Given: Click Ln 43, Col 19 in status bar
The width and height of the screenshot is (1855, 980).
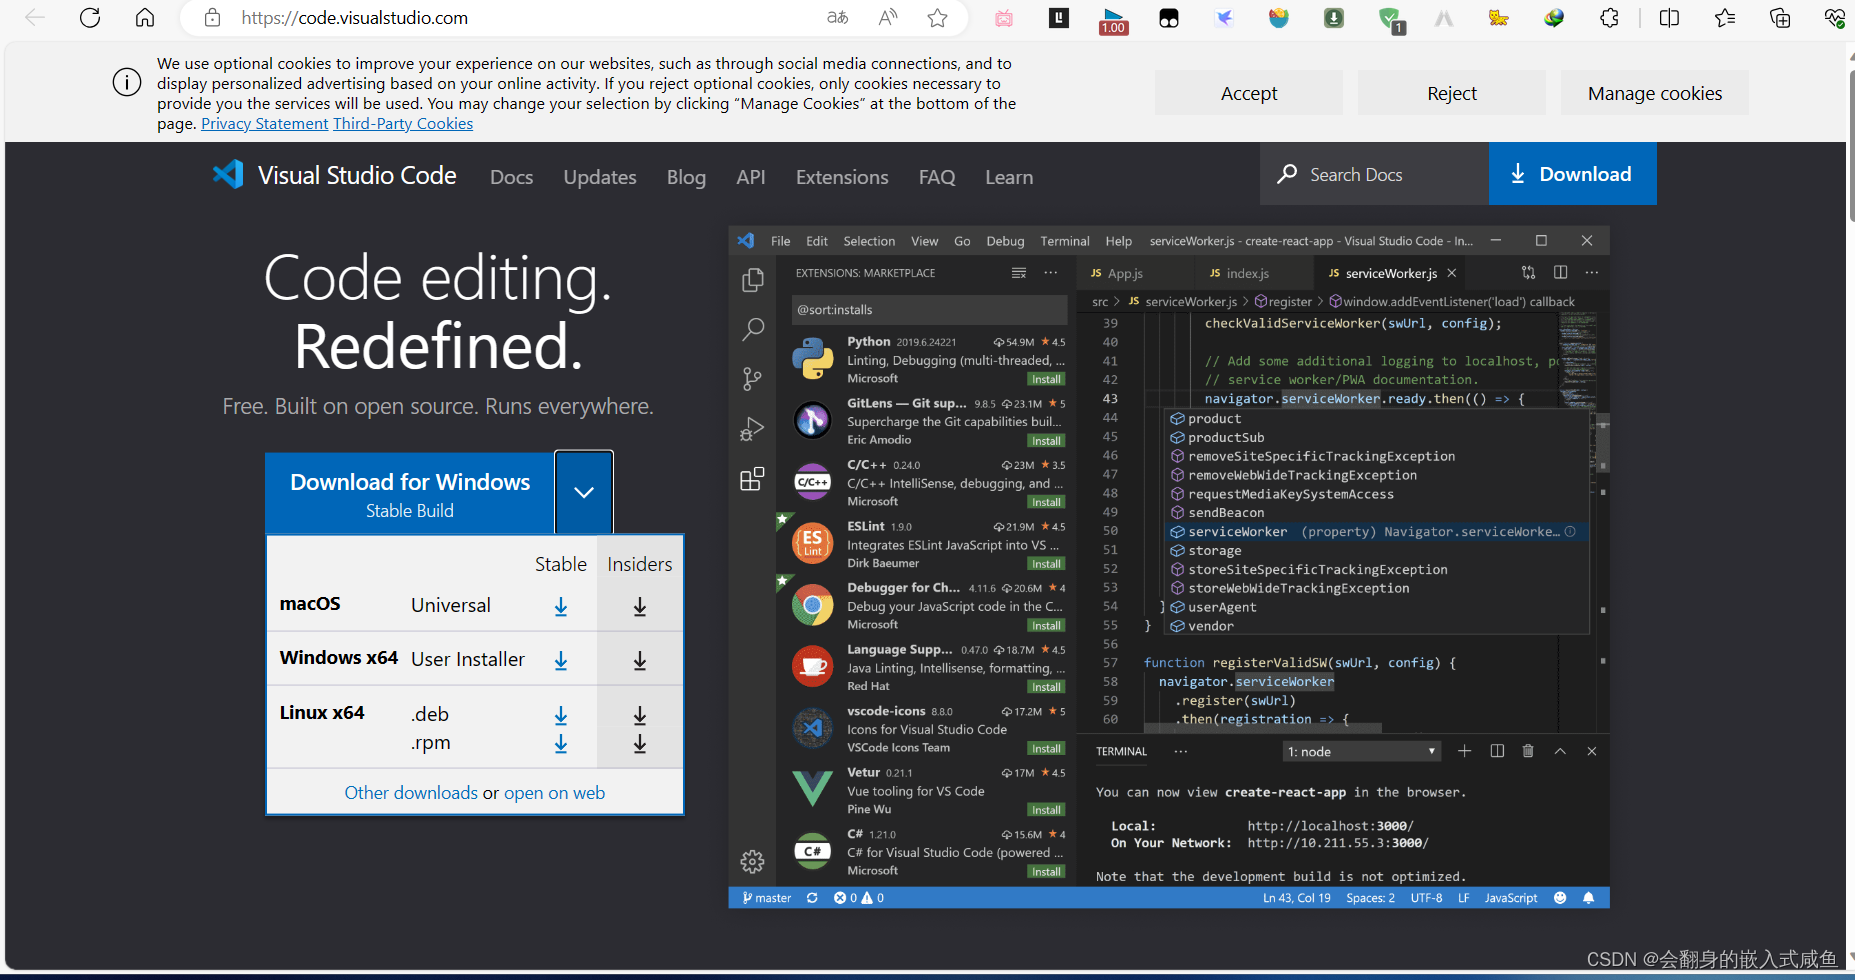Looking at the screenshot, I should click(1296, 898).
